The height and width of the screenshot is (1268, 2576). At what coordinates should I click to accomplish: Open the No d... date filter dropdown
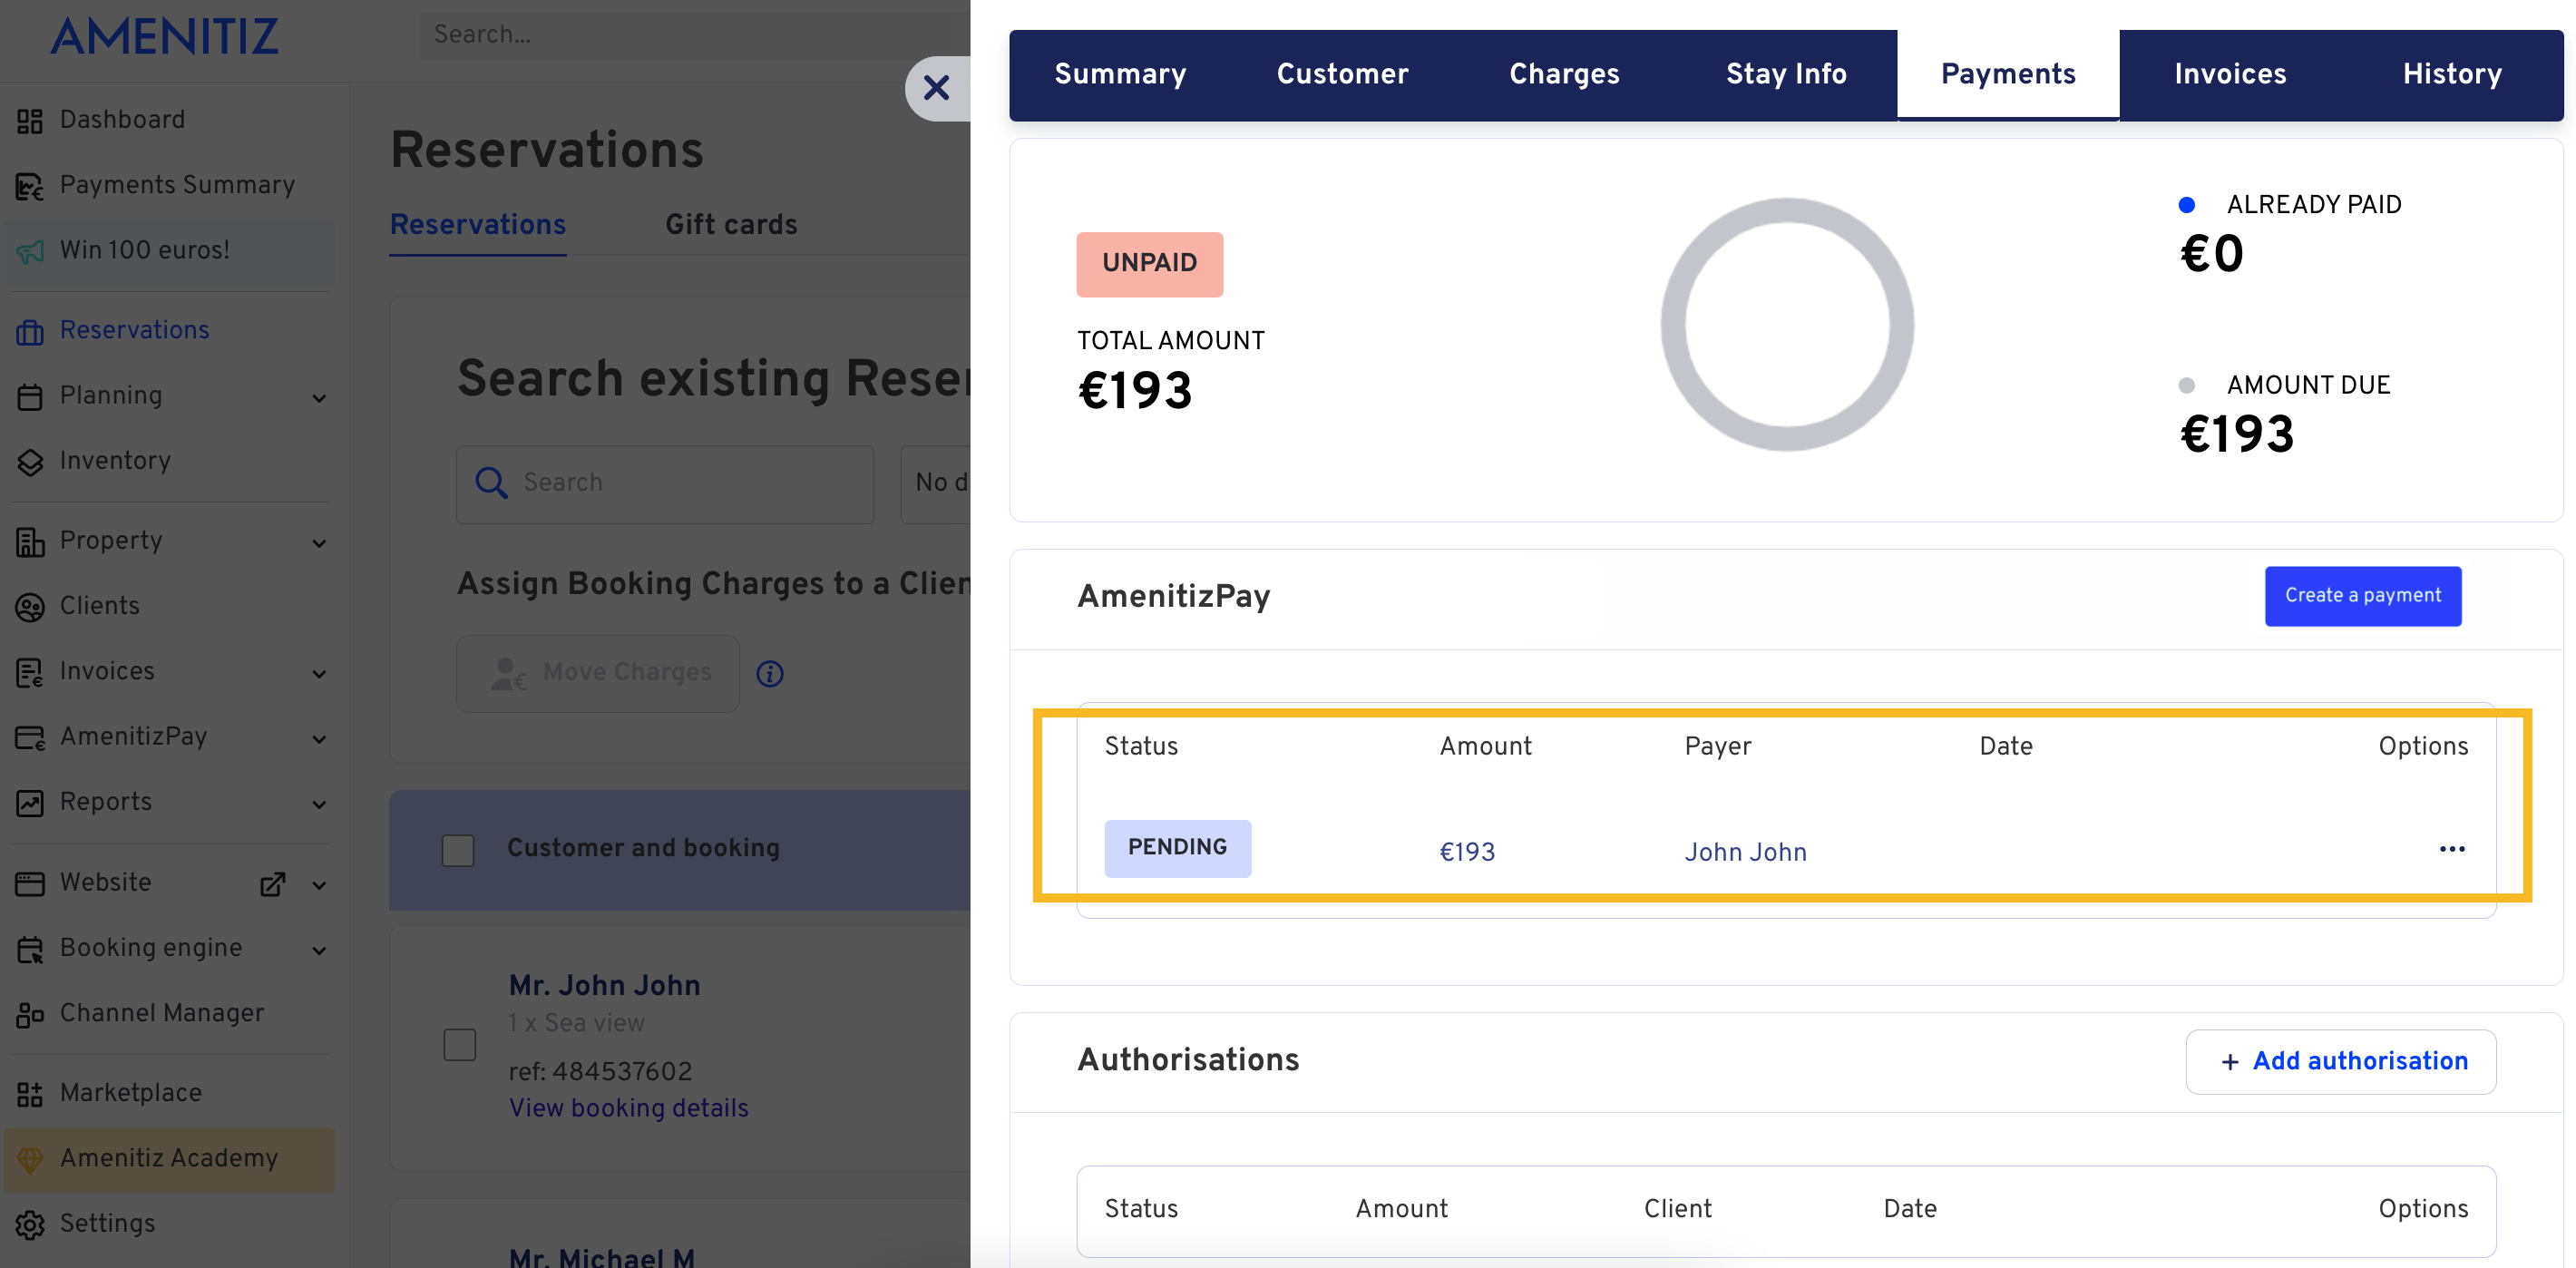click(x=936, y=484)
